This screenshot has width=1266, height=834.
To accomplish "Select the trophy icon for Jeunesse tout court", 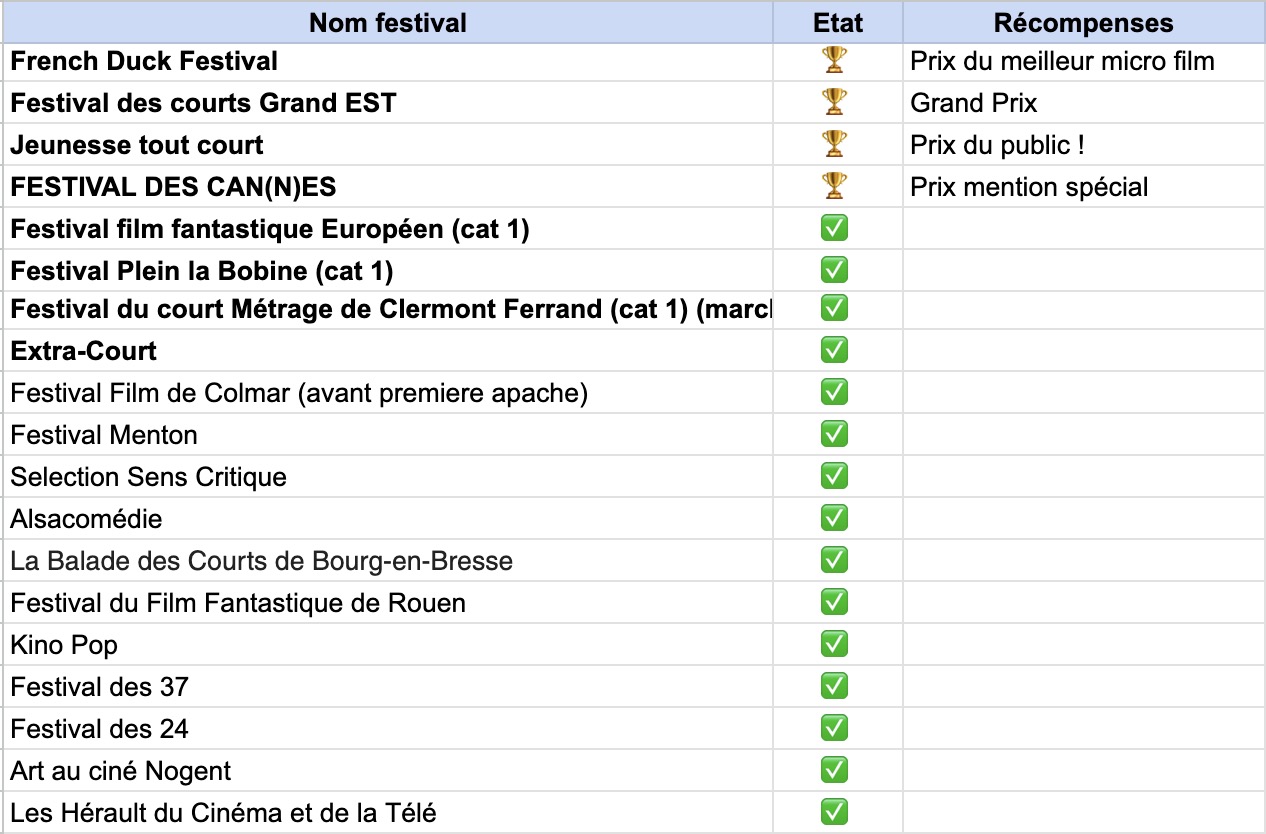I will (834, 145).
